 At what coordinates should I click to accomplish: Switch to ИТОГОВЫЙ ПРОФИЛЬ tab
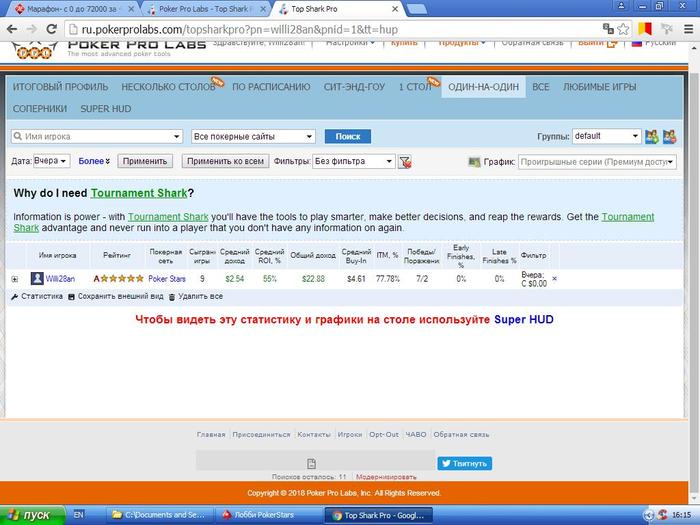tap(60, 87)
